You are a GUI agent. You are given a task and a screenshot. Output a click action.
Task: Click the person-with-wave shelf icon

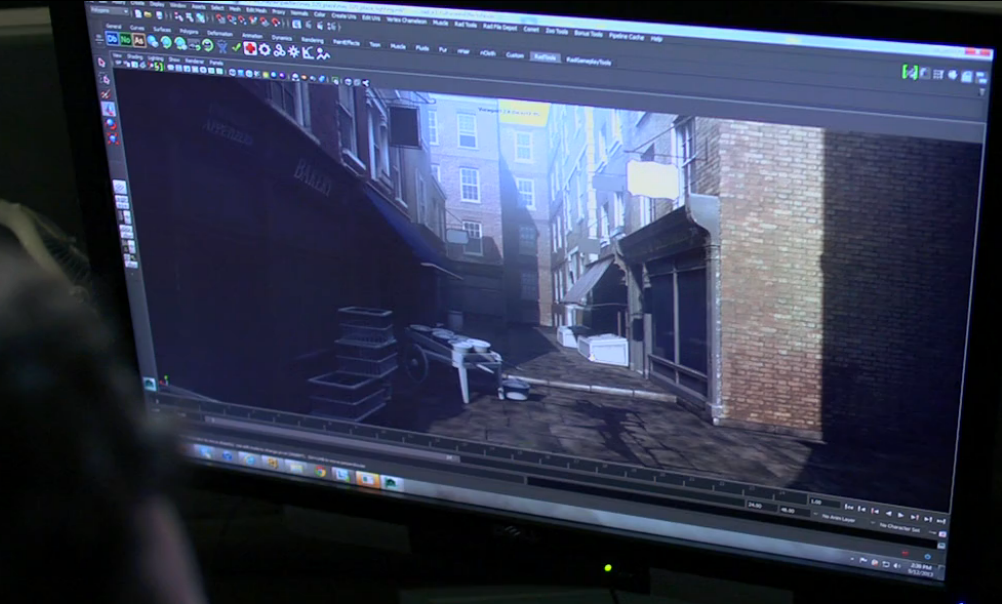click(323, 54)
